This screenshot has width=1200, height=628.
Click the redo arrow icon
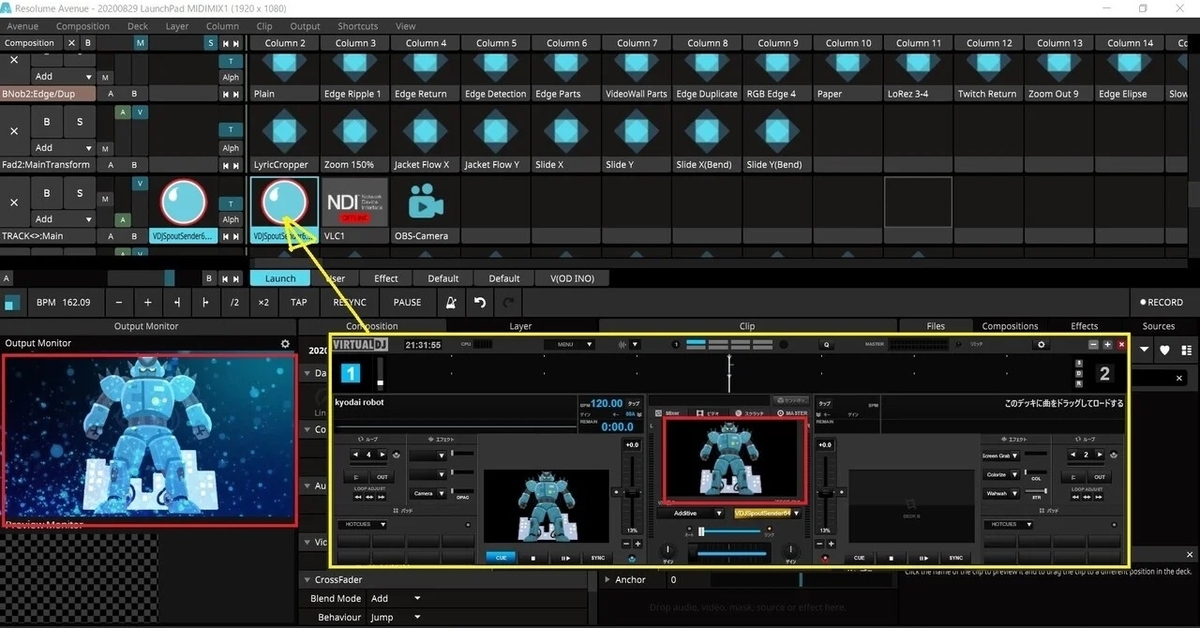[508, 302]
